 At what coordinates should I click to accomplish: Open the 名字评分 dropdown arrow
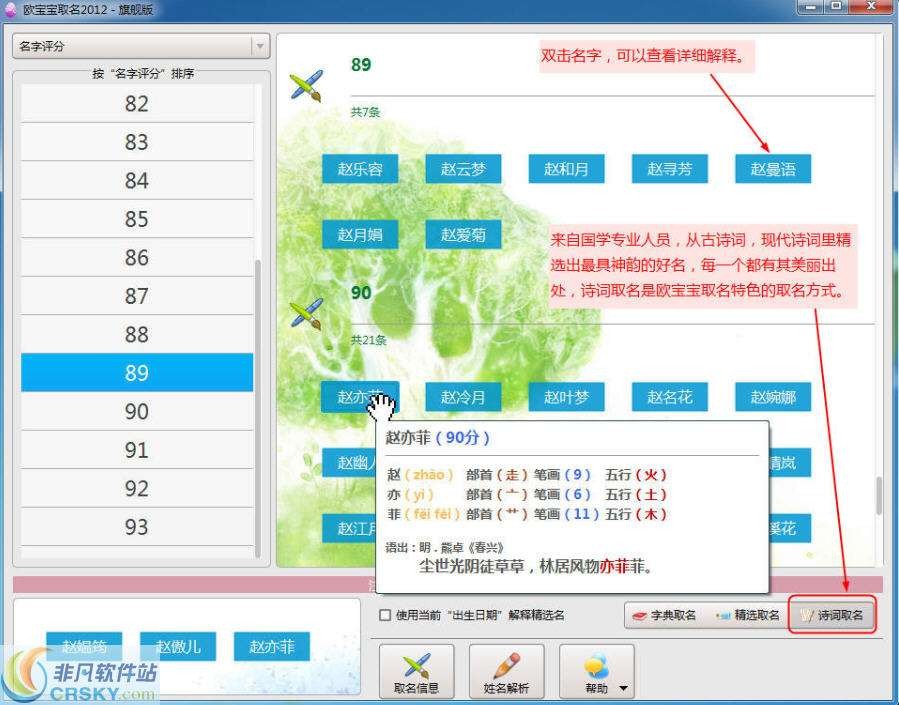point(262,45)
